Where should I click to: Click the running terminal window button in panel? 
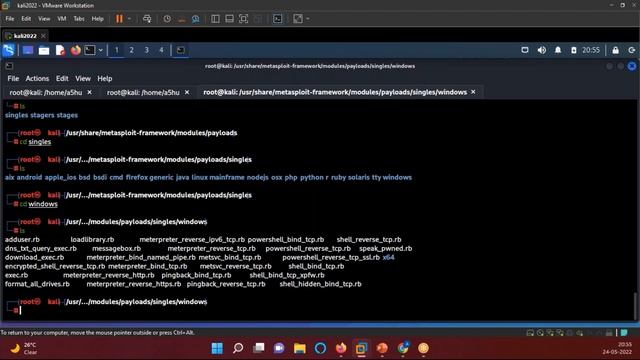pyautogui.click(x=180, y=50)
